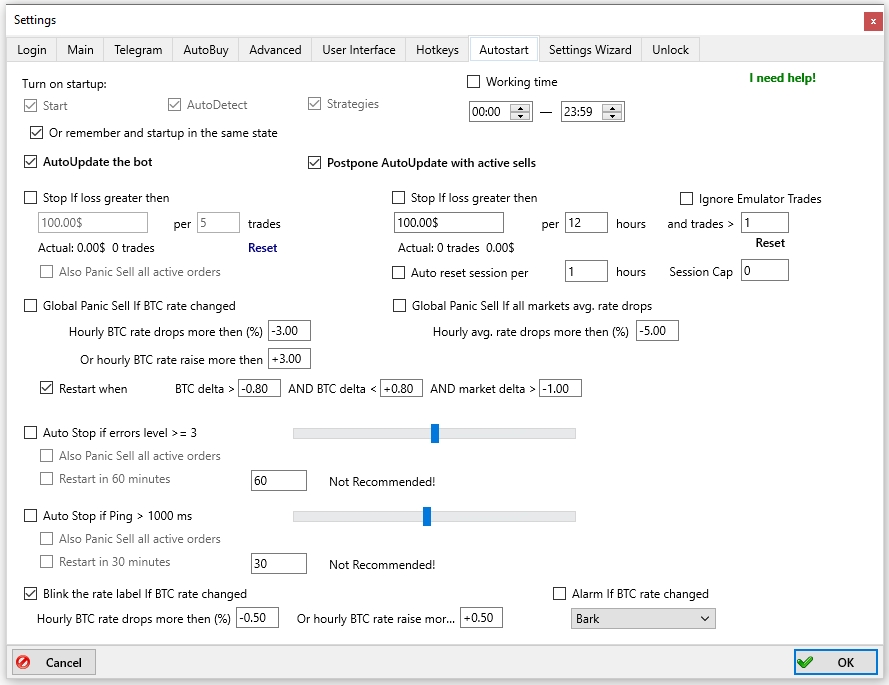Enable Stop If loss greater then per trades

[31, 197]
